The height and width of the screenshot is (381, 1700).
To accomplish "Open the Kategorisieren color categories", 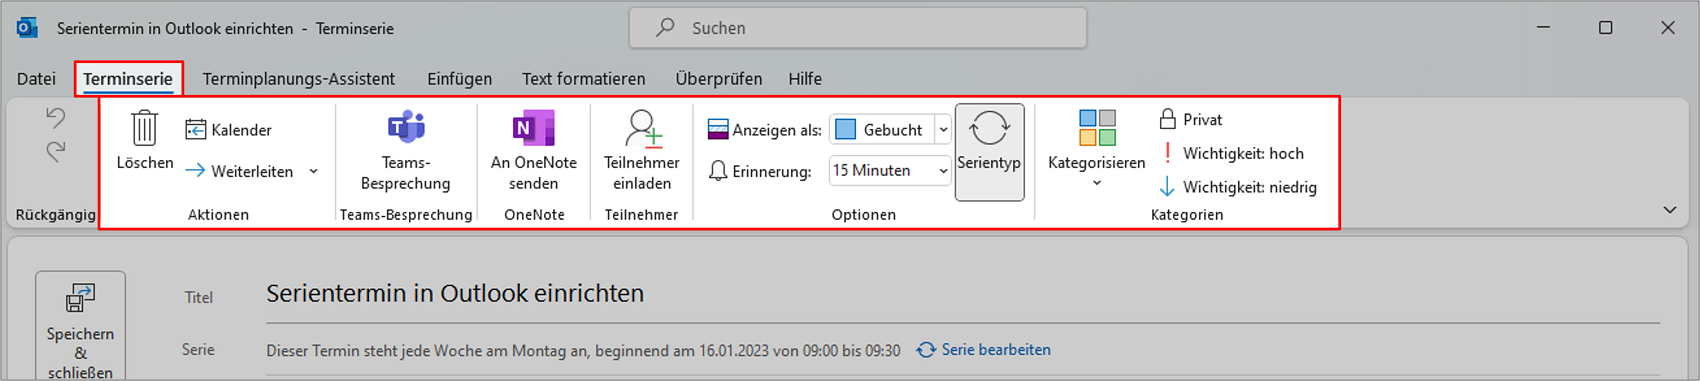I will (x=1097, y=150).
